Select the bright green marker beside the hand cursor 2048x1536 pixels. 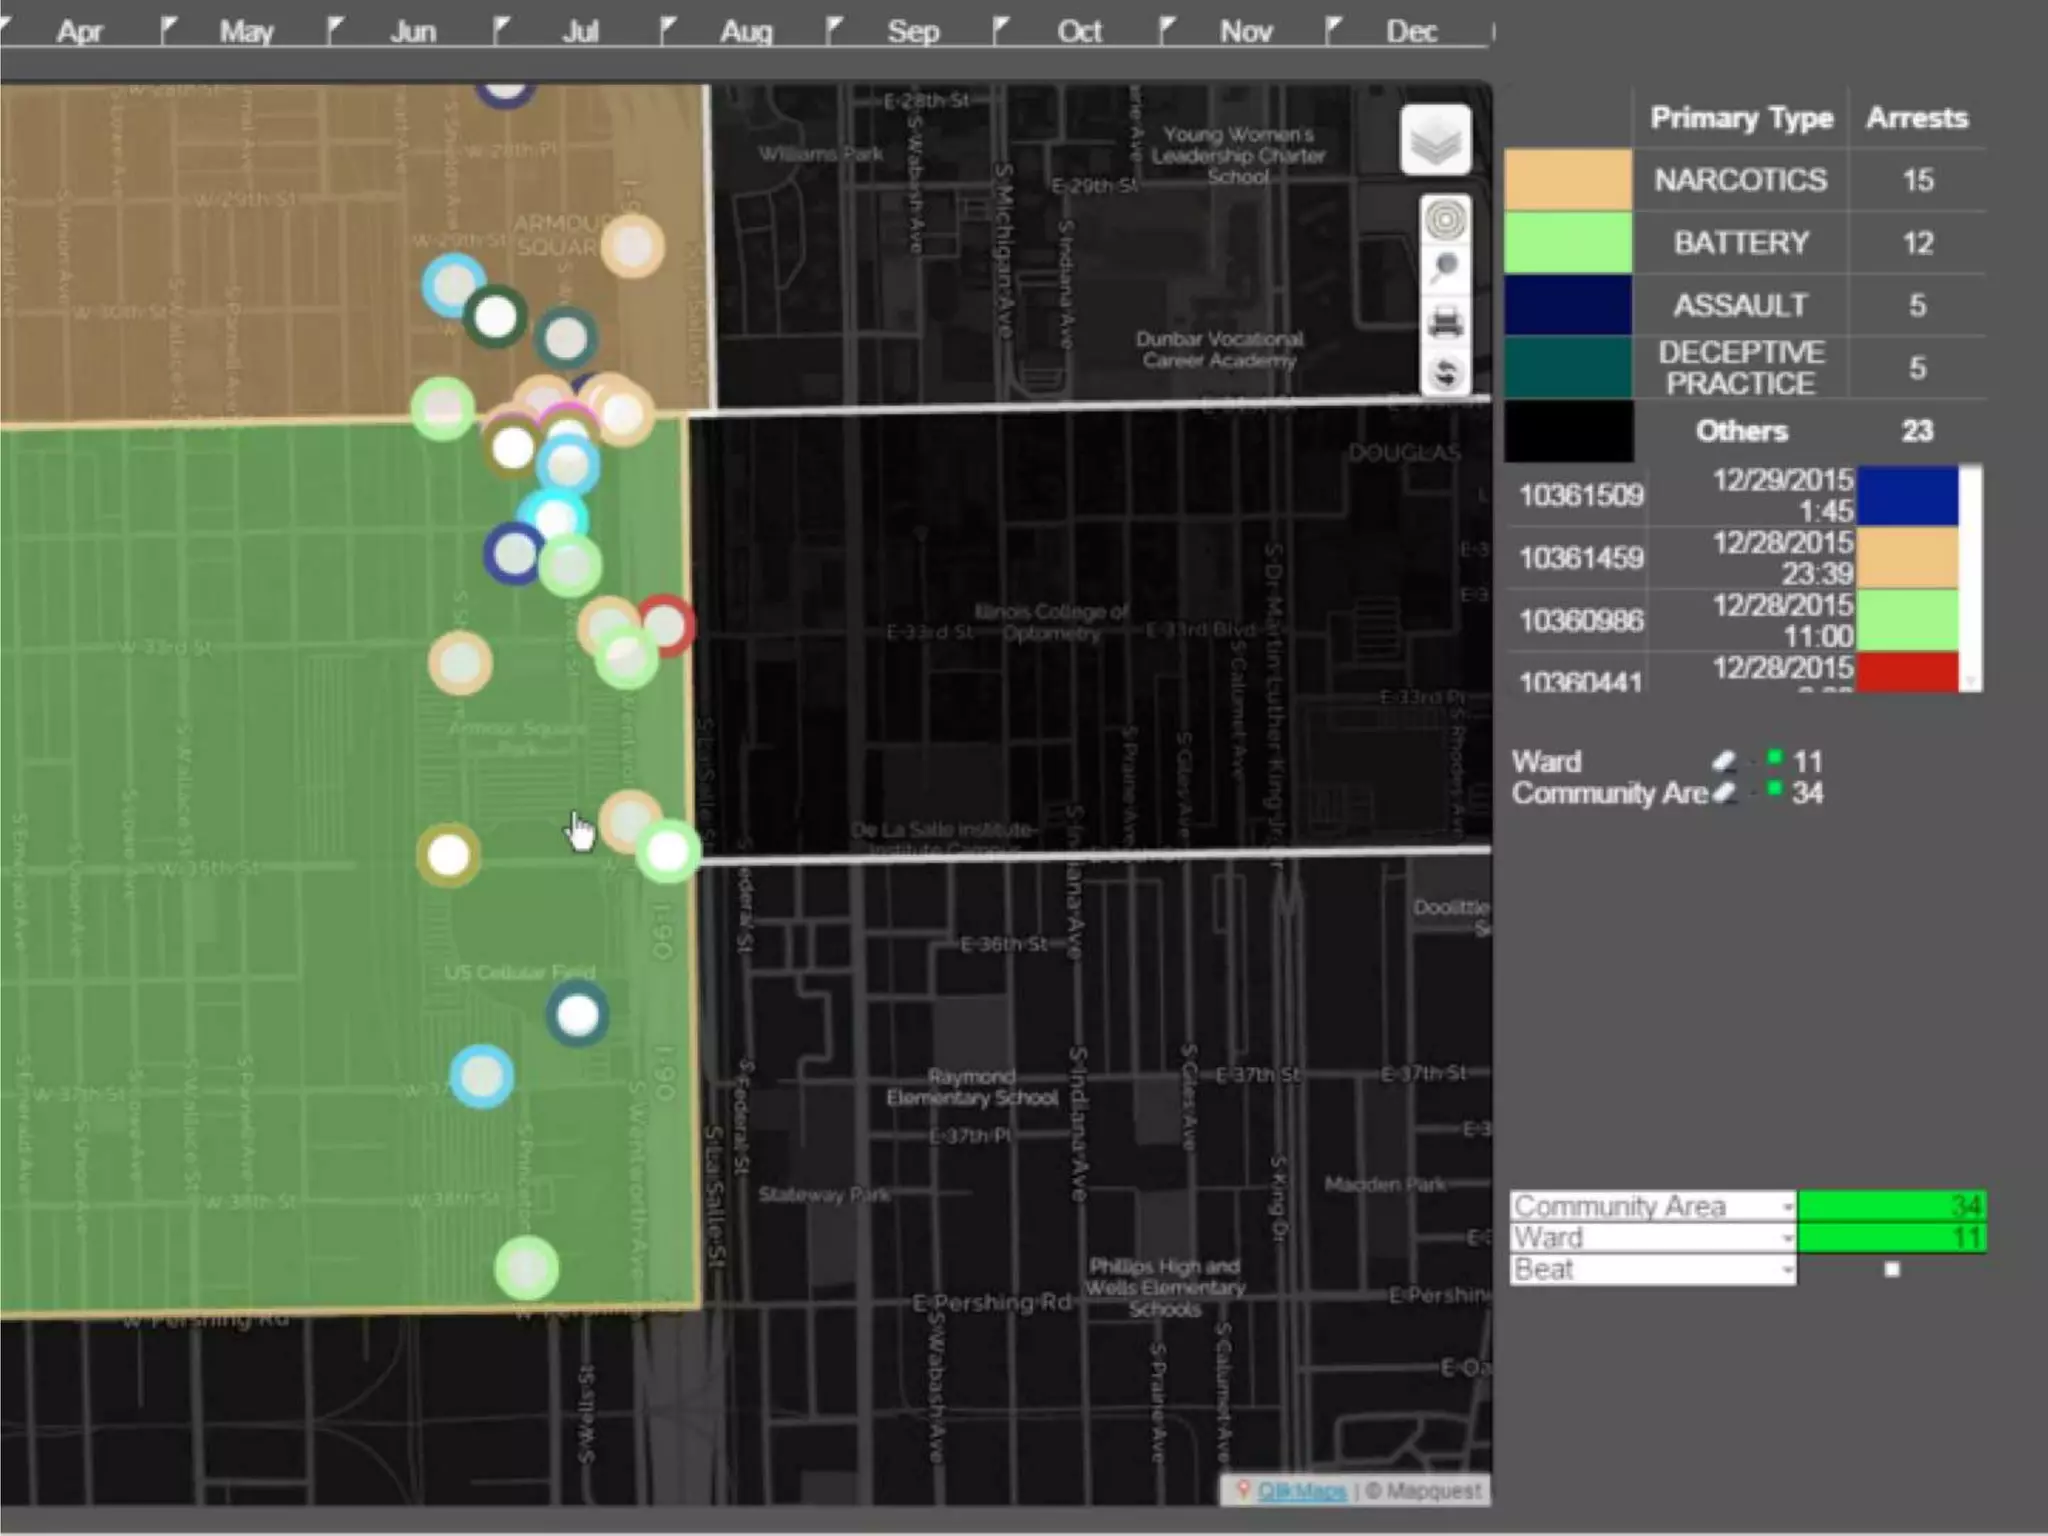pyautogui.click(x=667, y=851)
